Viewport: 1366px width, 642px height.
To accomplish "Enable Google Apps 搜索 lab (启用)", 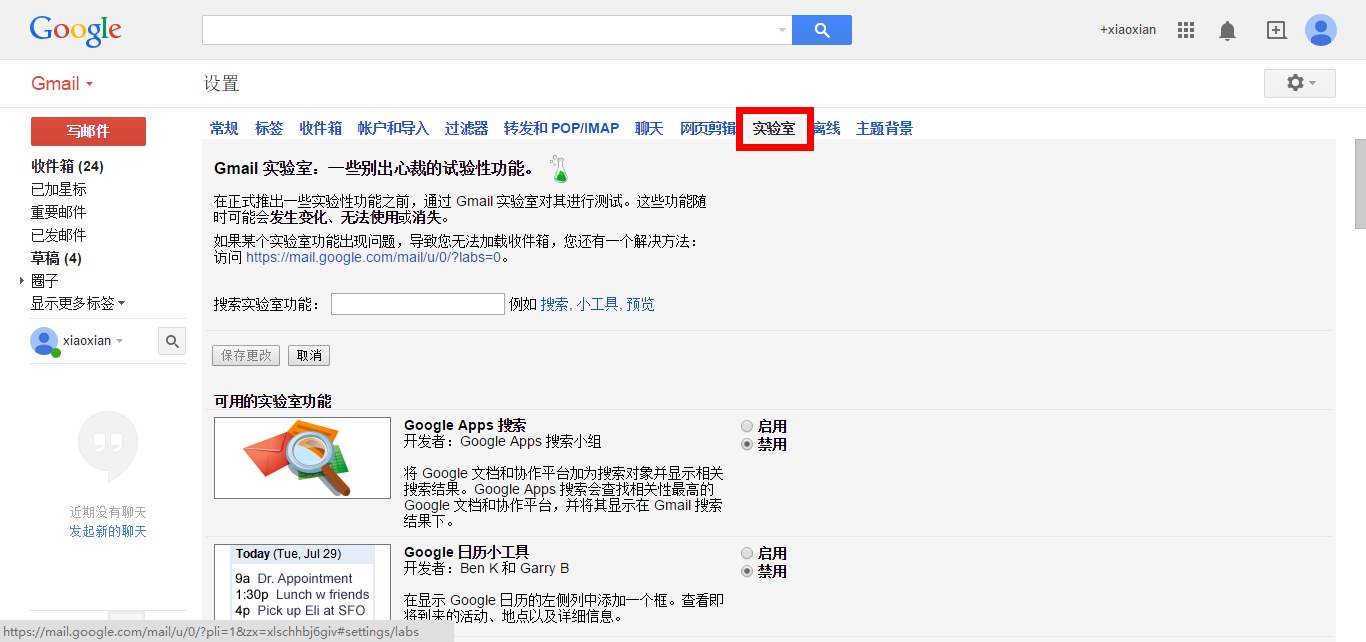I will click(x=747, y=426).
